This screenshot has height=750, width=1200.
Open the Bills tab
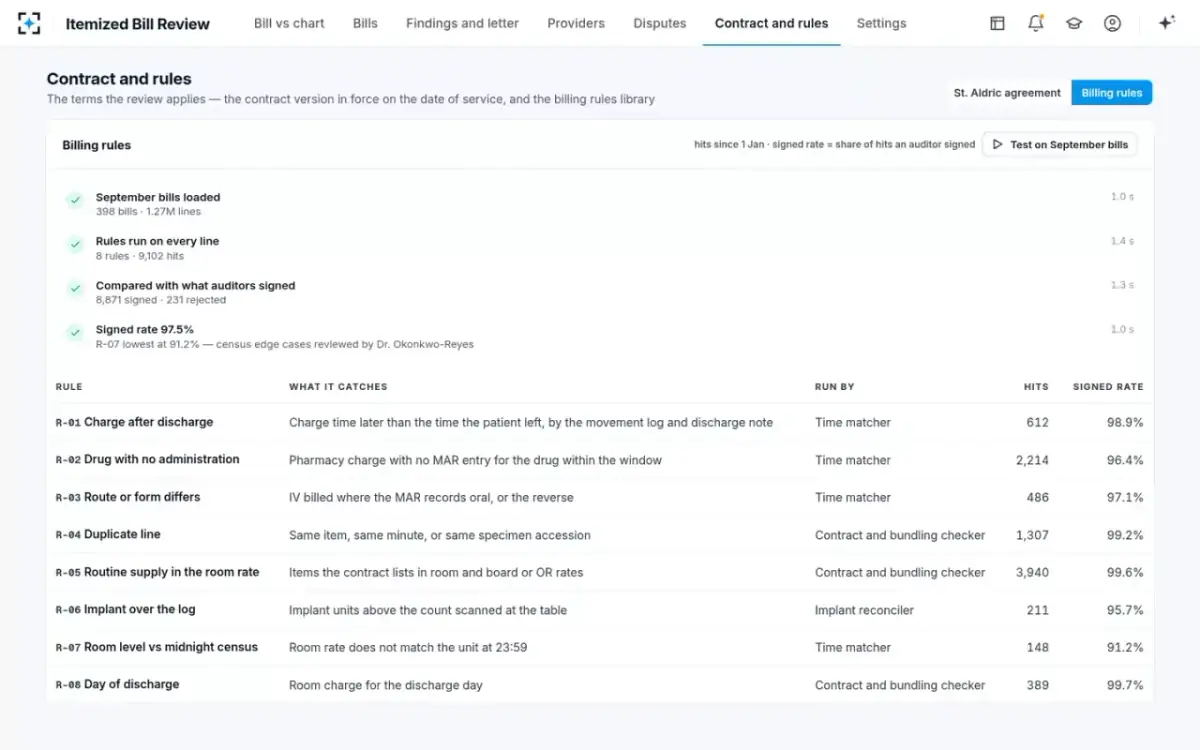click(365, 23)
